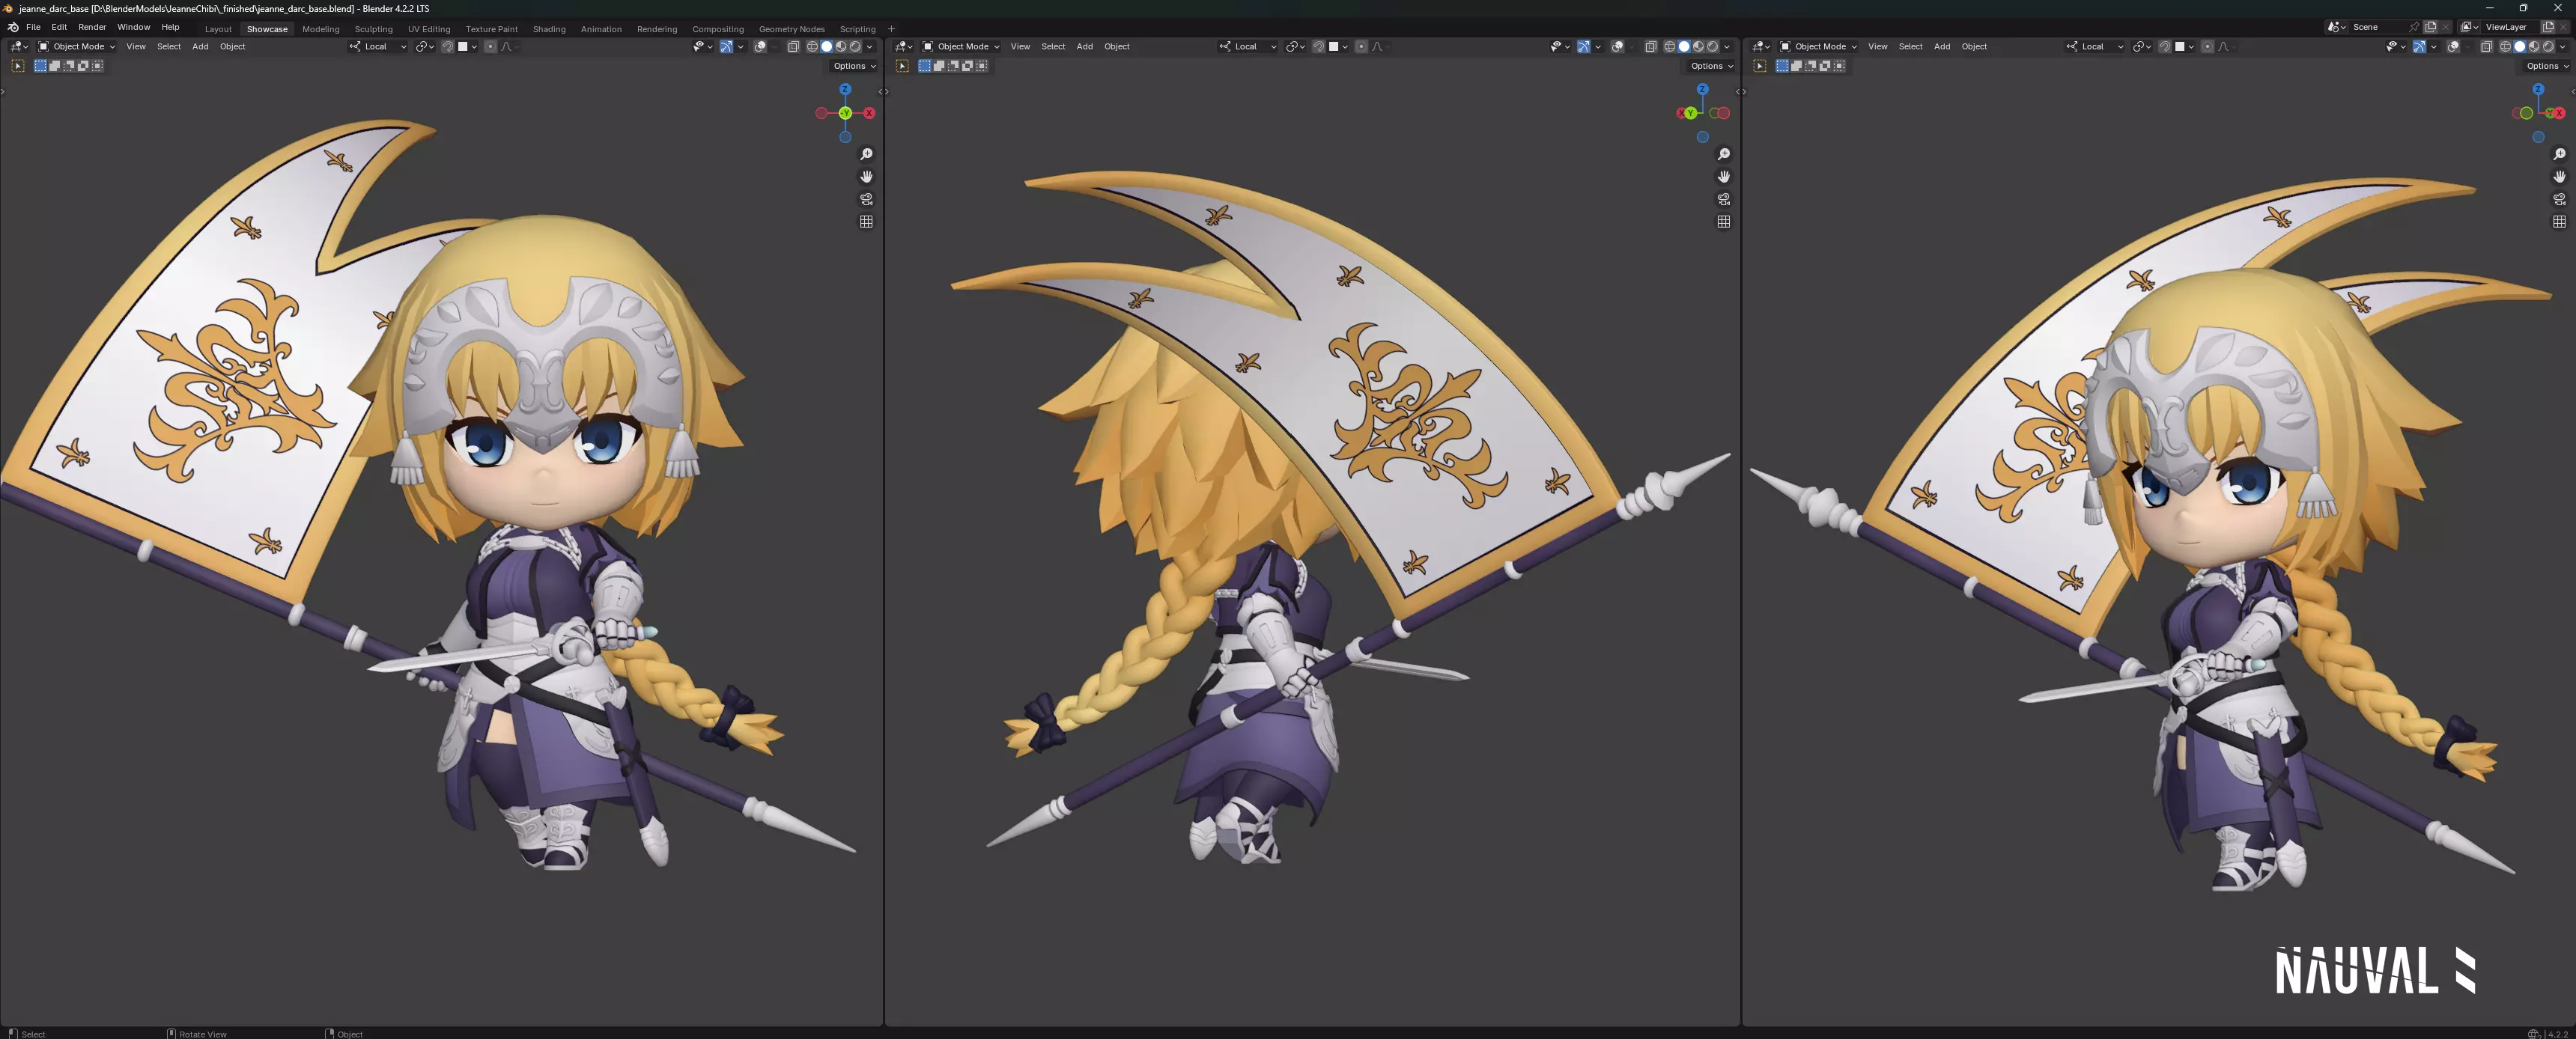Click the pan hand icon in middle viewport

(x=1723, y=176)
